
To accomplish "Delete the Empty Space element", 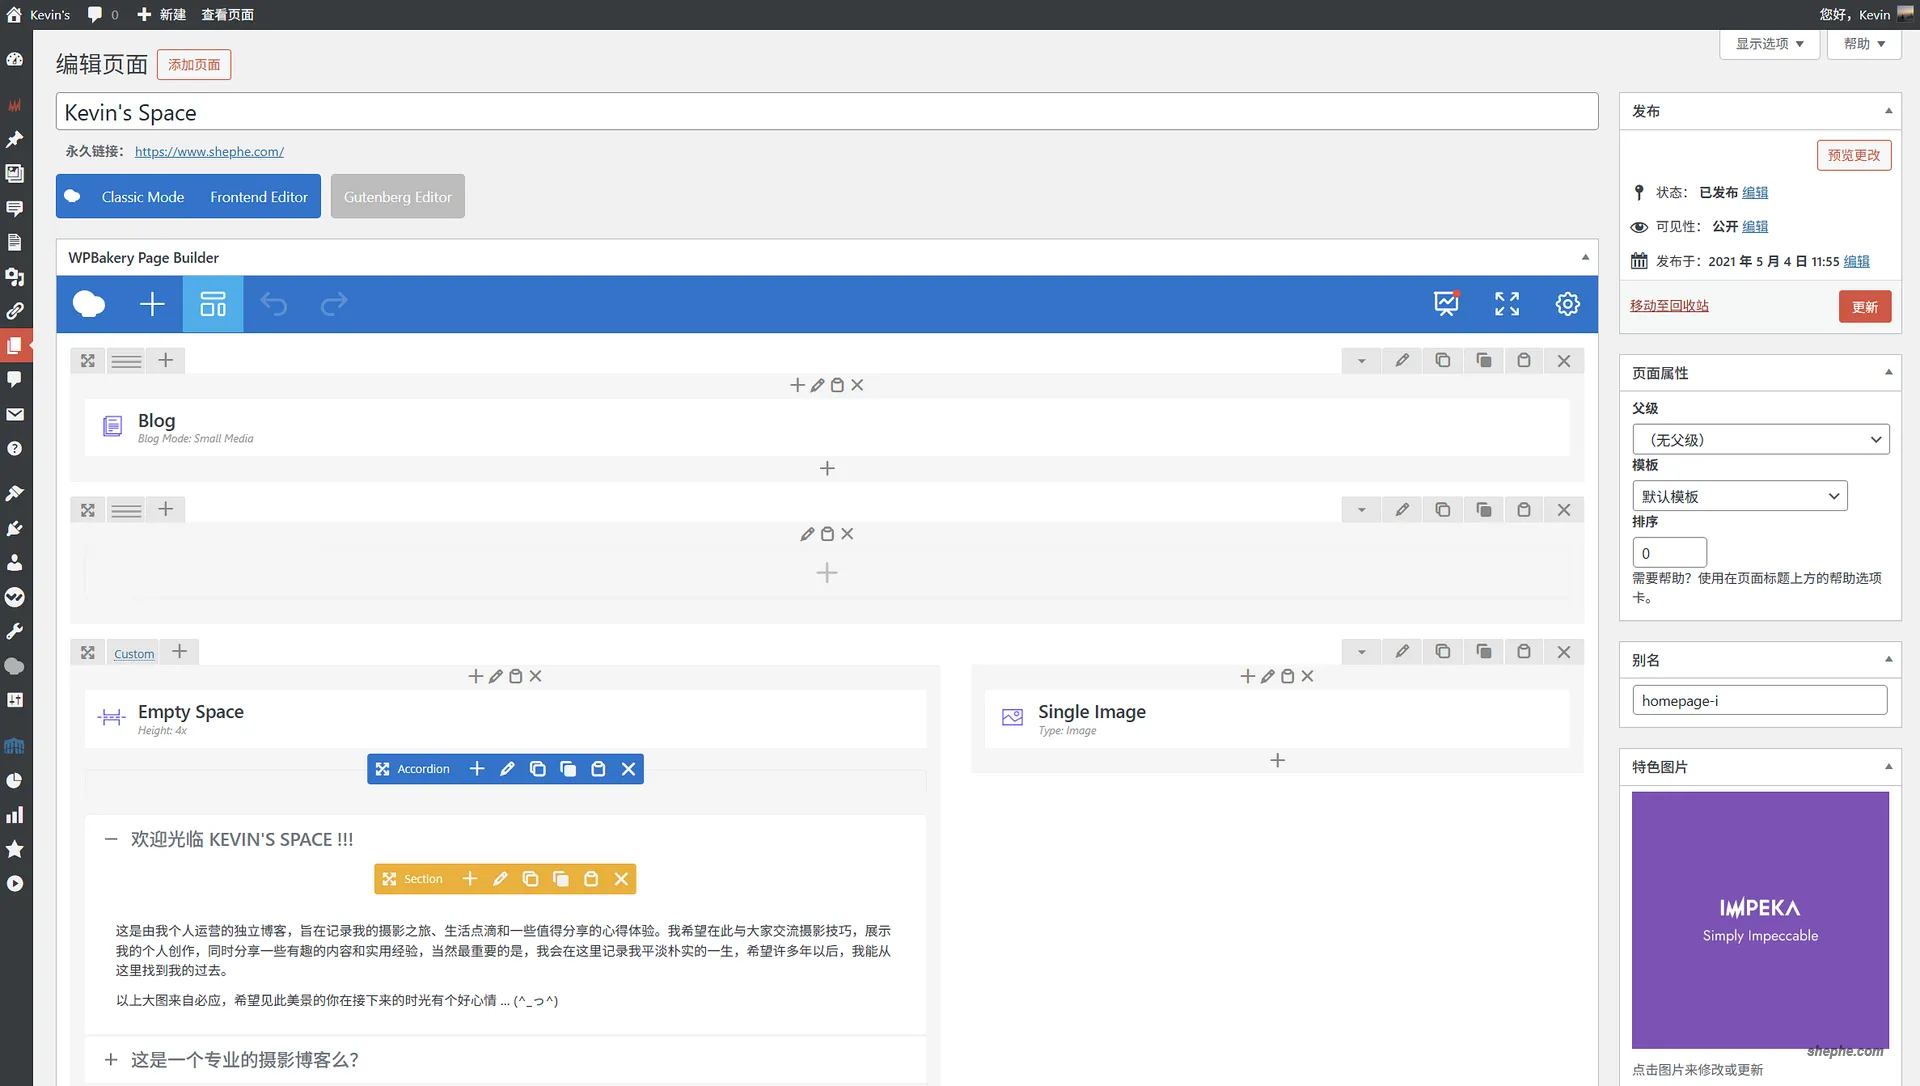I will click(535, 676).
